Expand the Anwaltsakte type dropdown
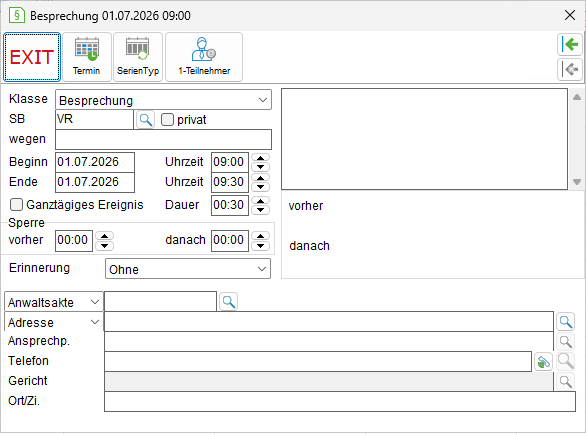This screenshot has height=435, width=586. click(53, 302)
